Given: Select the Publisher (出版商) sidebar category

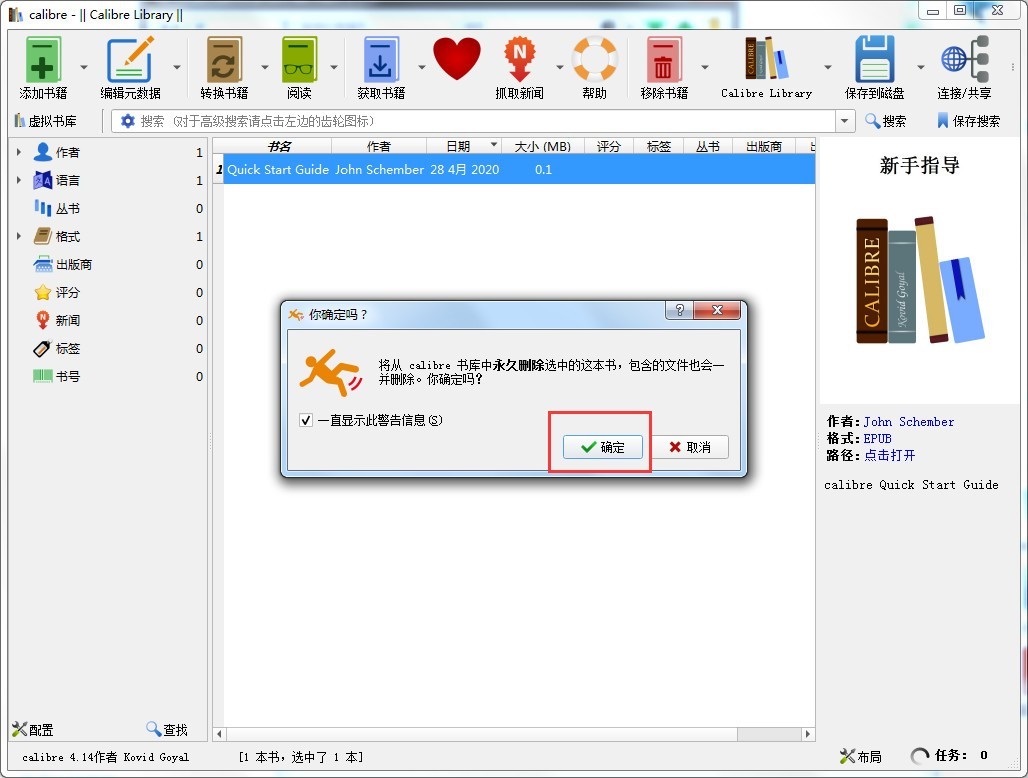Looking at the screenshot, I should click(x=73, y=265).
